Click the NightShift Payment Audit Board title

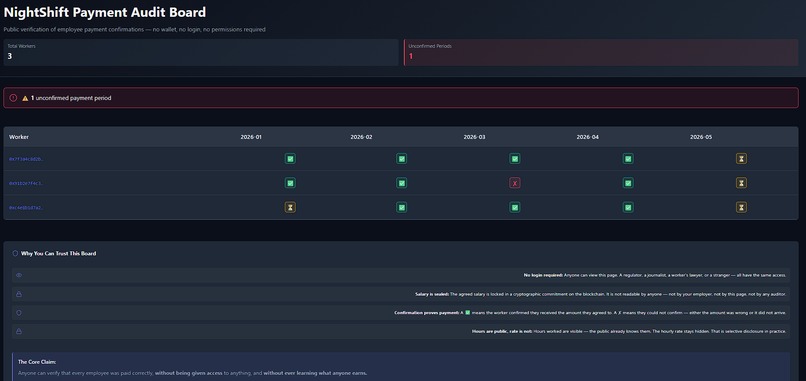[x=105, y=12]
